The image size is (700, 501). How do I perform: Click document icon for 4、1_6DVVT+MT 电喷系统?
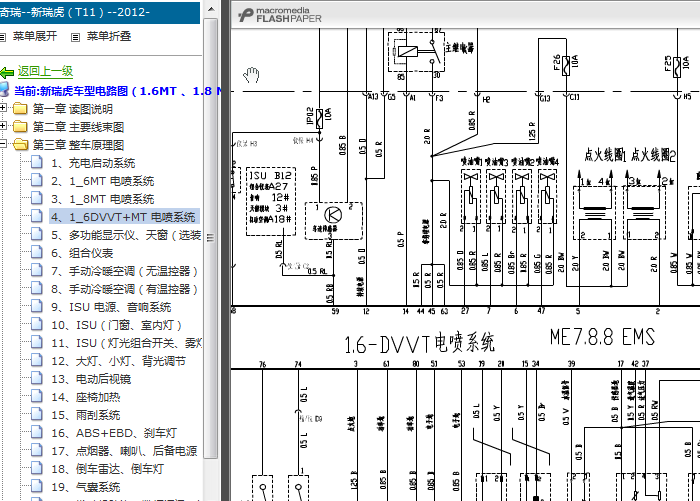pyautogui.click(x=37, y=216)
